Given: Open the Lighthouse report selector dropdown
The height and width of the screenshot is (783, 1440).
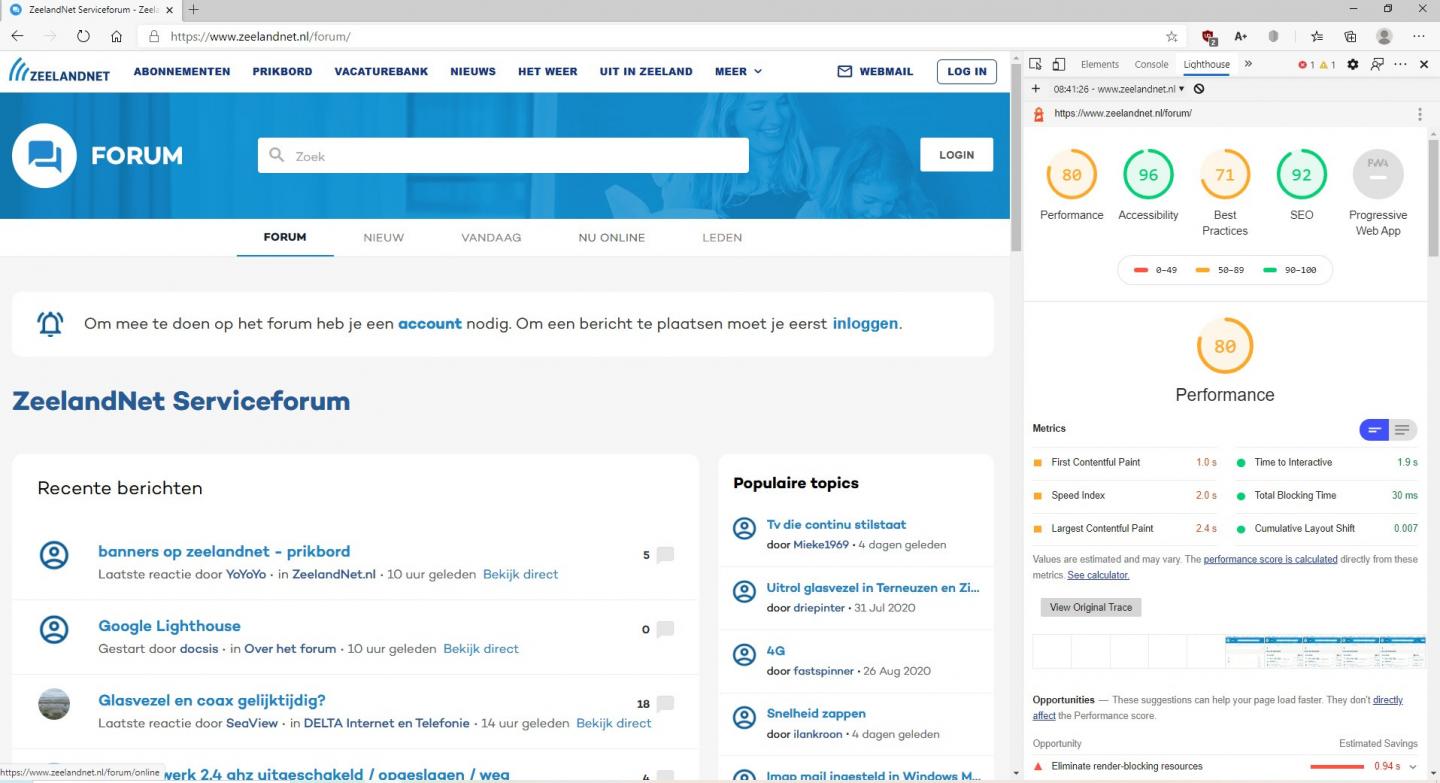Looking at the screenshot, I should (1119, 89).
